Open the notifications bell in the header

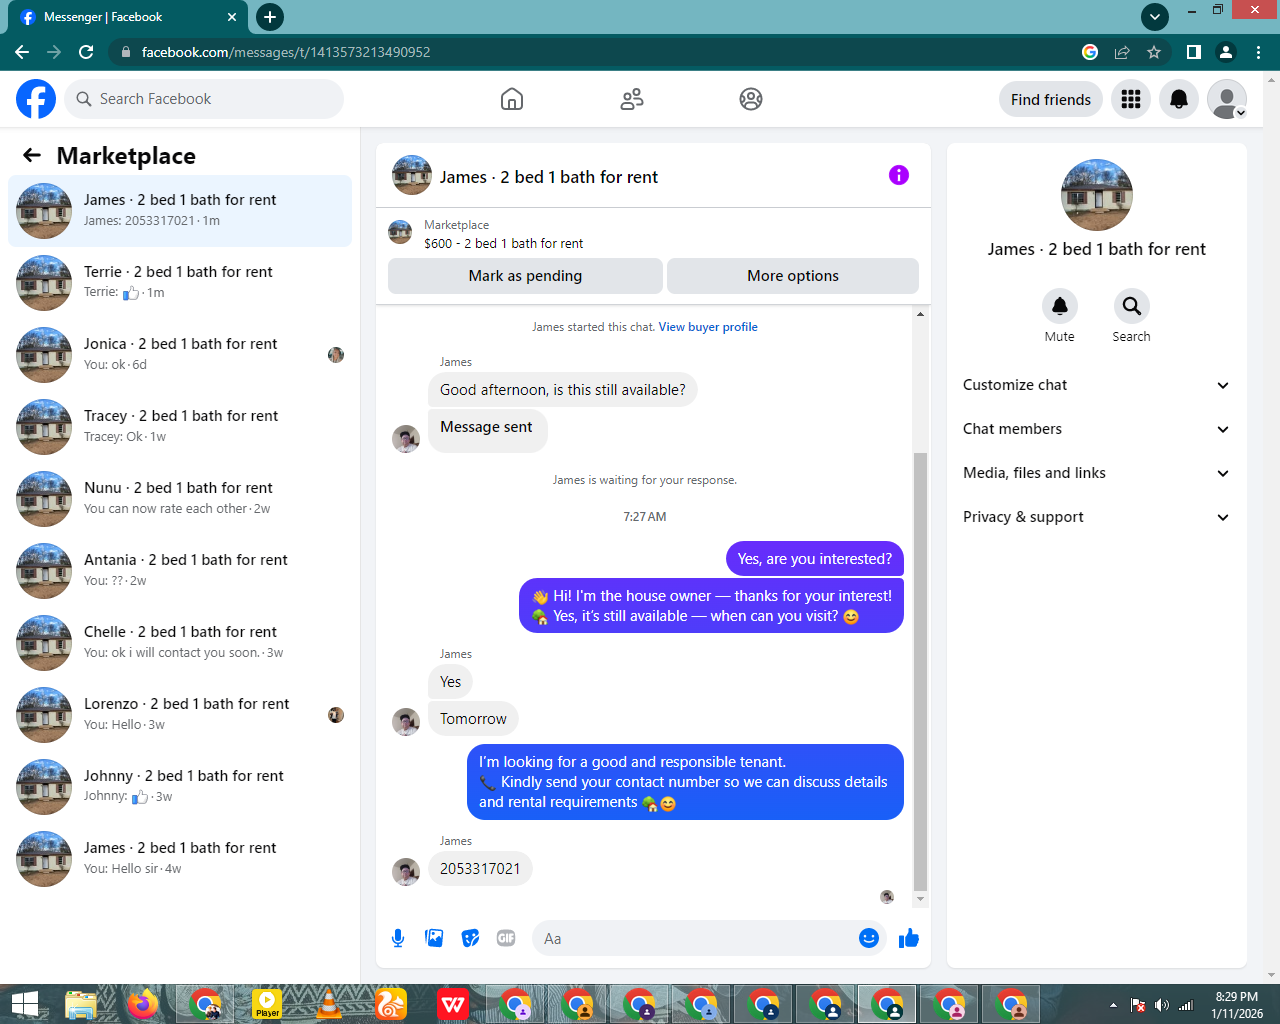click(1179, 99)
